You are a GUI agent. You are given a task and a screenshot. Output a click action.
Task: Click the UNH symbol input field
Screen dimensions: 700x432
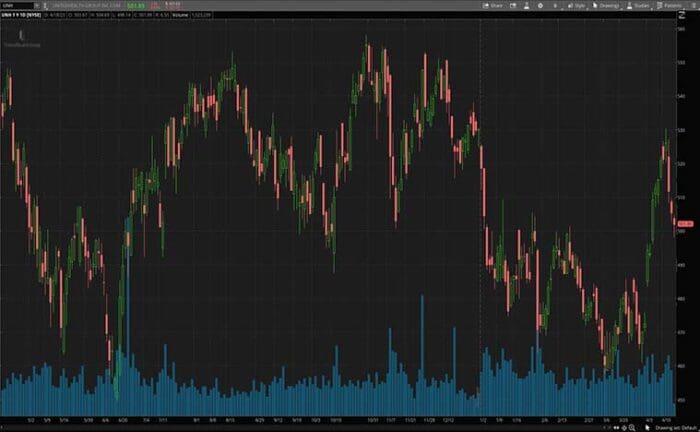(x=17, y=5)
